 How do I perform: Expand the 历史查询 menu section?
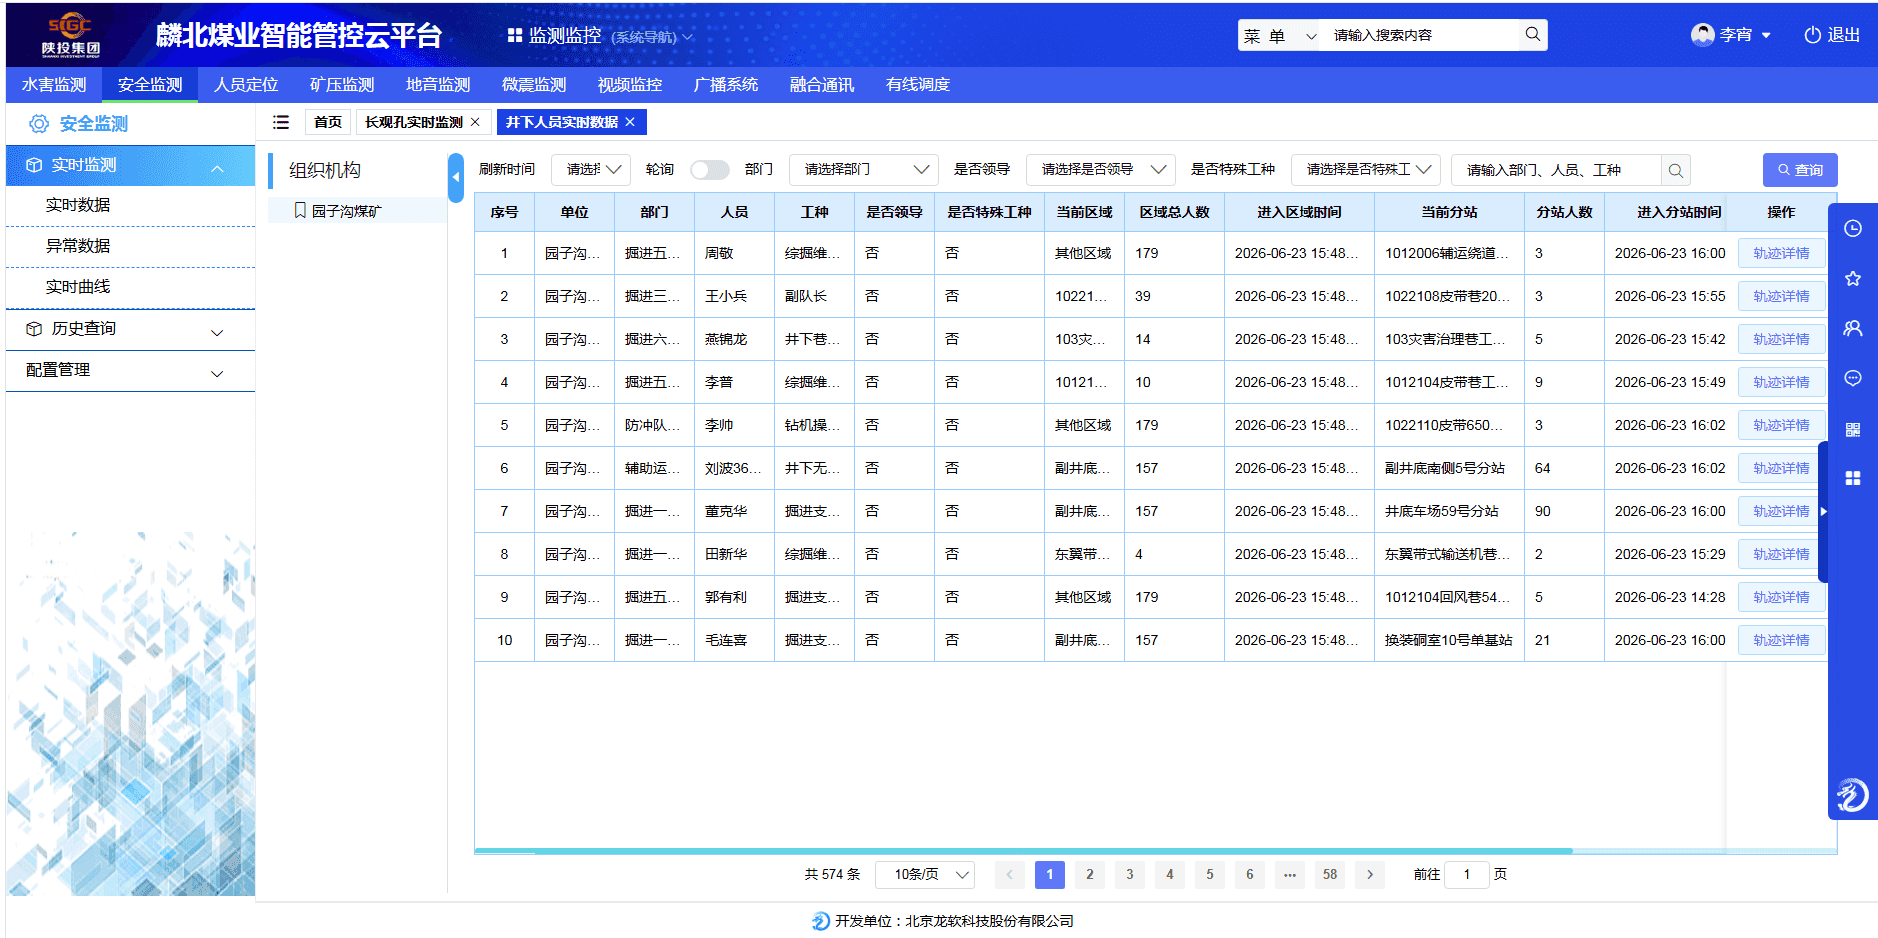(x=217, y=332)
